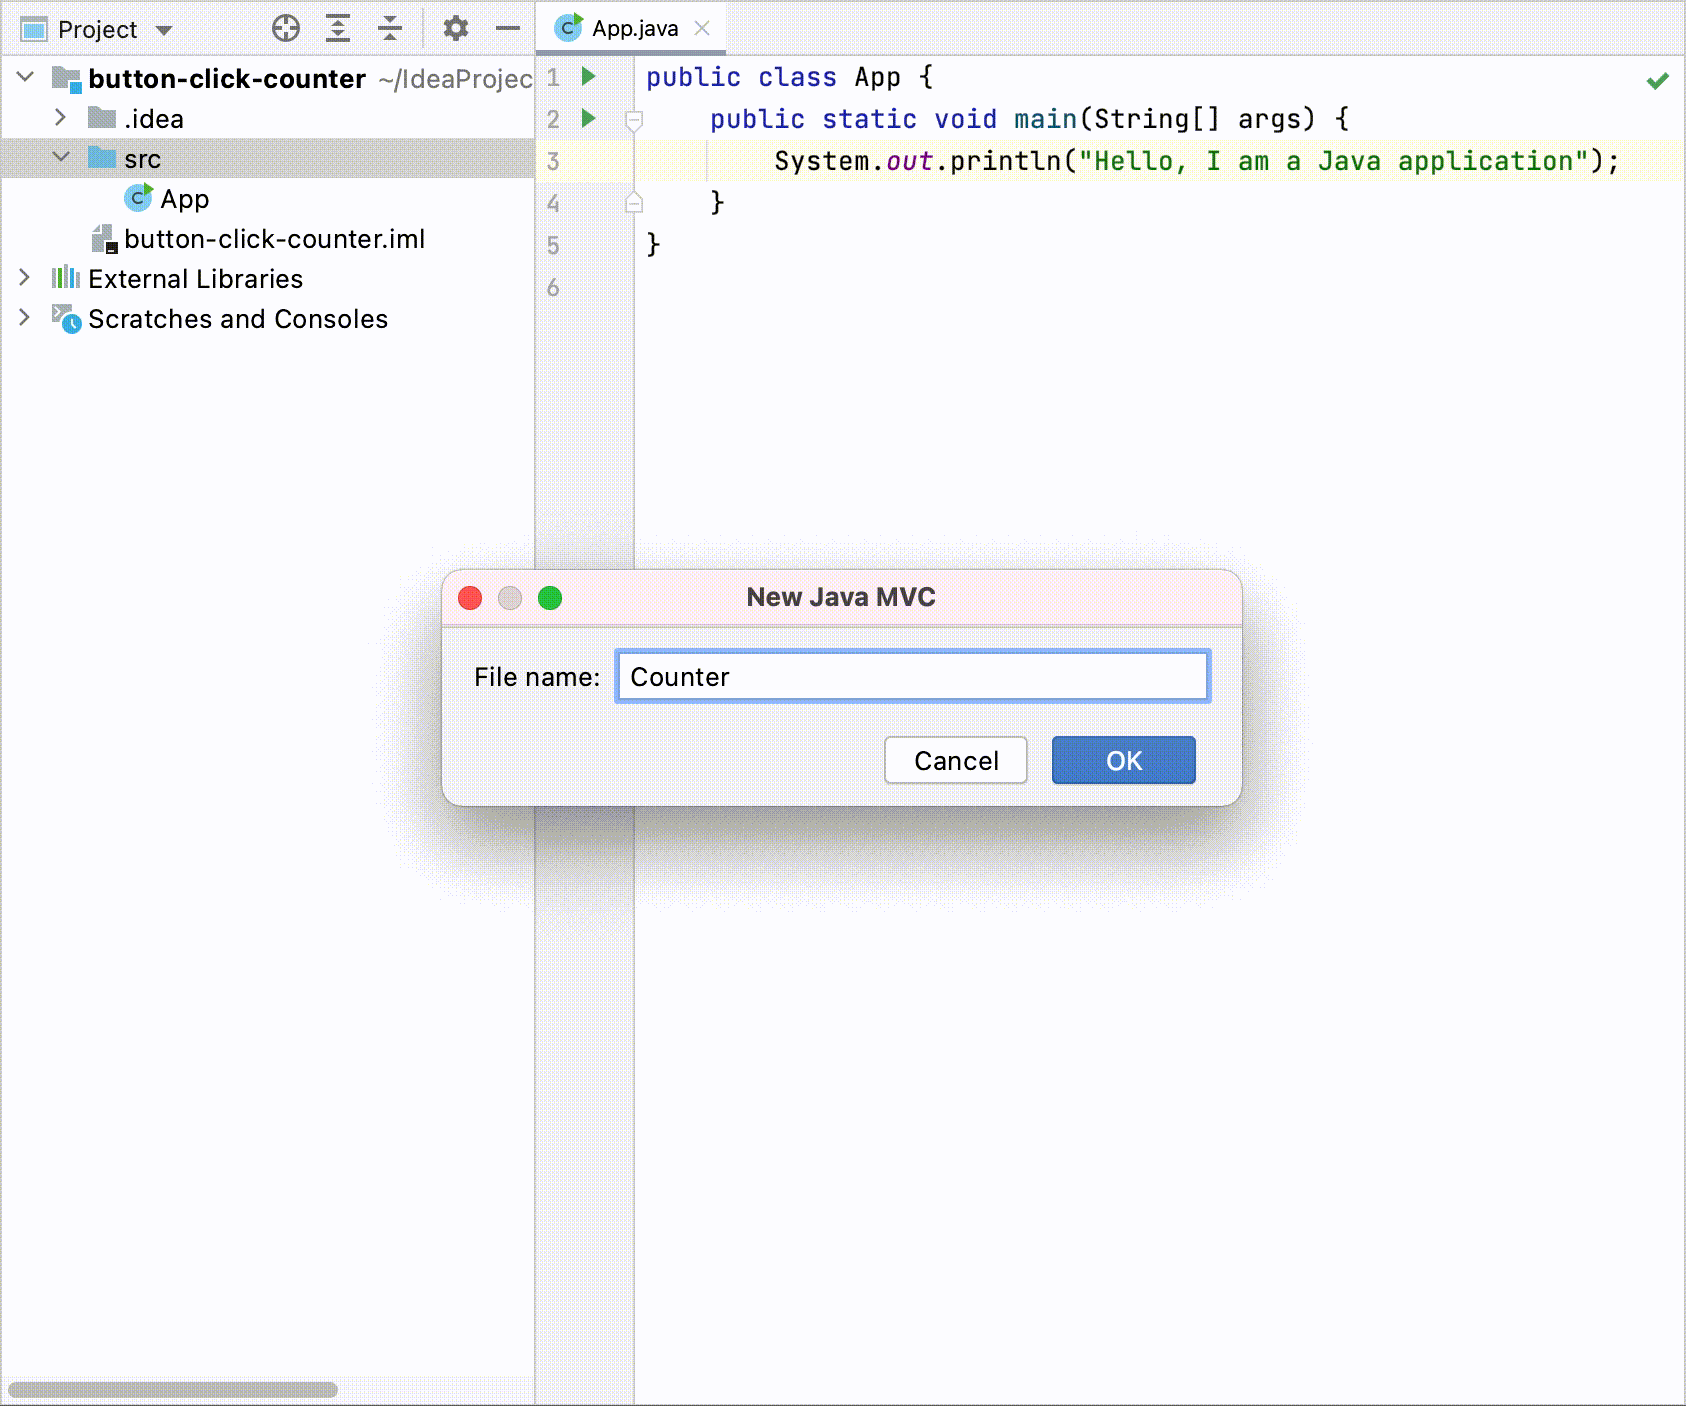Image resolution: width=1686 pixels, height=1406 pixels.
Task: Hide the Project tool window
Action: click(x=508, y=28)
